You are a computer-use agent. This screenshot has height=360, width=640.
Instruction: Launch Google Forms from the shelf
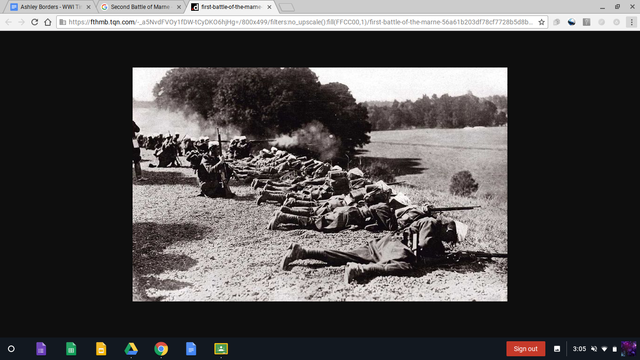point(41,349)
